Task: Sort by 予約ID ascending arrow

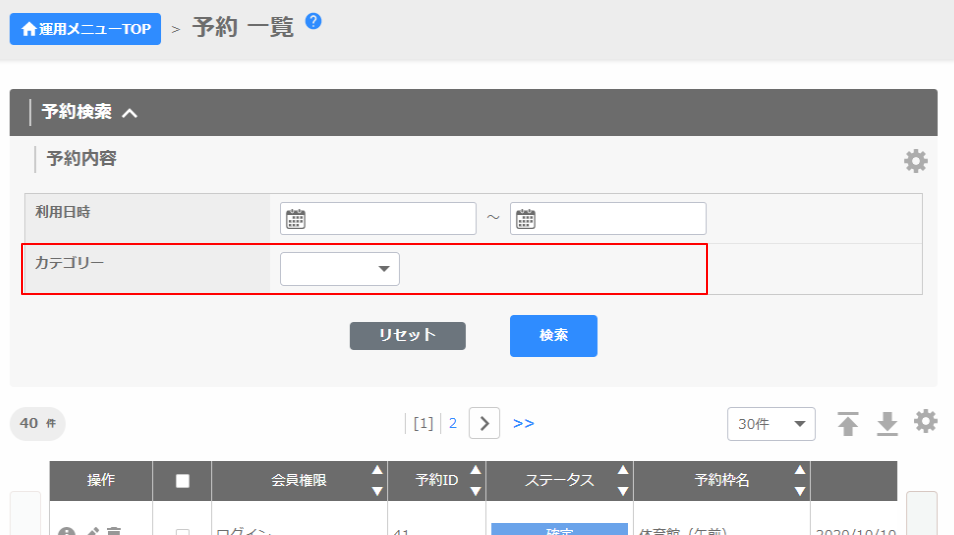Action: point(475,470)
